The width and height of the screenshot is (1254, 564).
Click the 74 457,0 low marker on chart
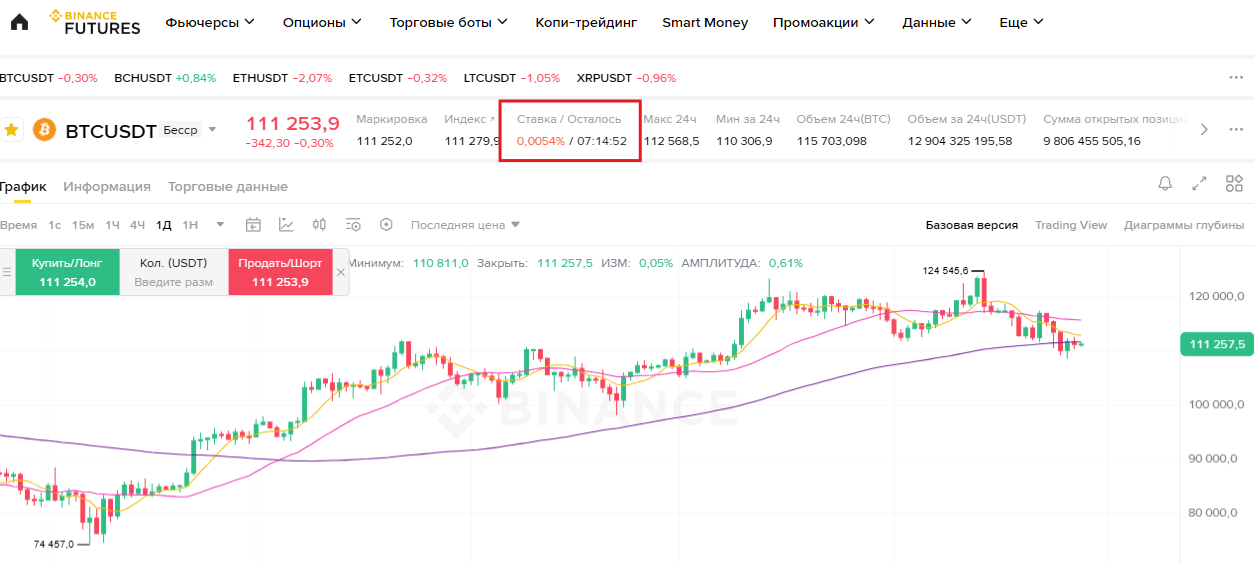click(54, 544)
